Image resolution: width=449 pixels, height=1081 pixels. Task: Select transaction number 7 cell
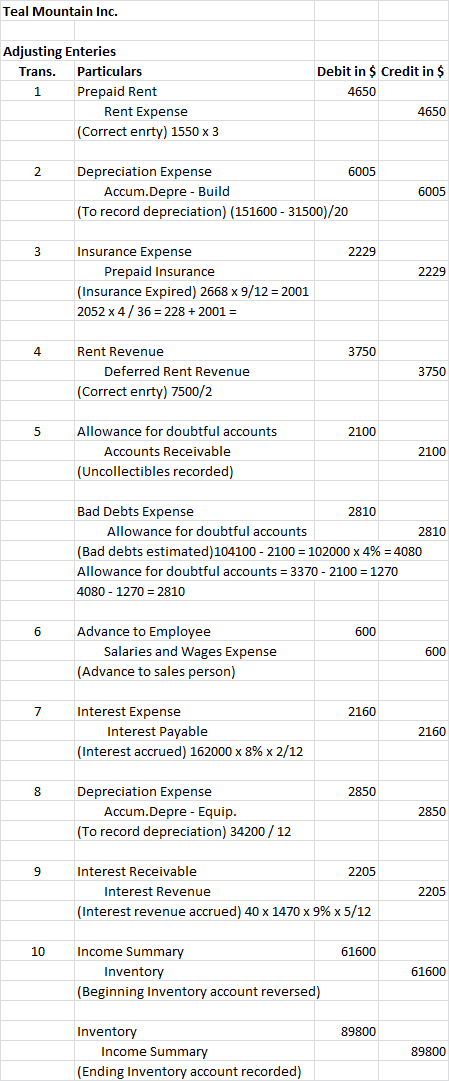click(x=38, y=711)
